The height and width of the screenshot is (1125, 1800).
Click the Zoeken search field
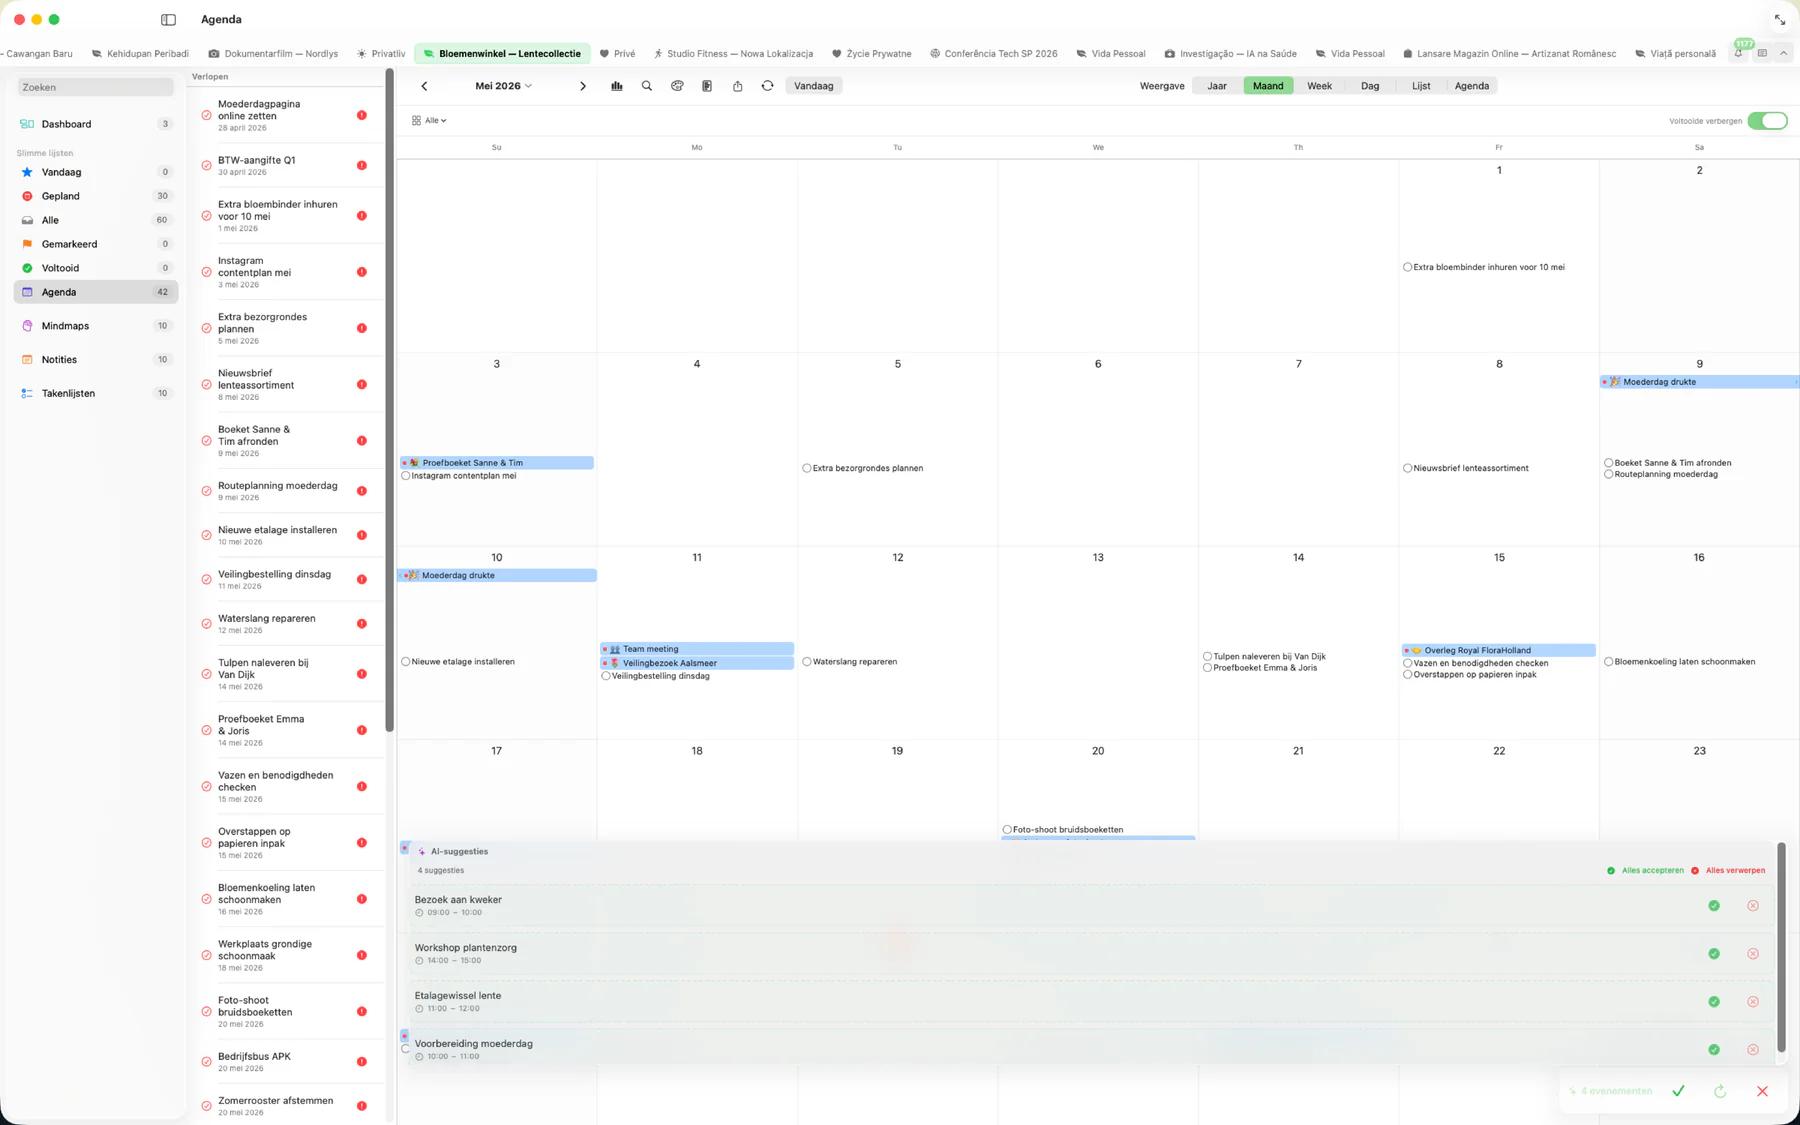(x=96, y=87)
